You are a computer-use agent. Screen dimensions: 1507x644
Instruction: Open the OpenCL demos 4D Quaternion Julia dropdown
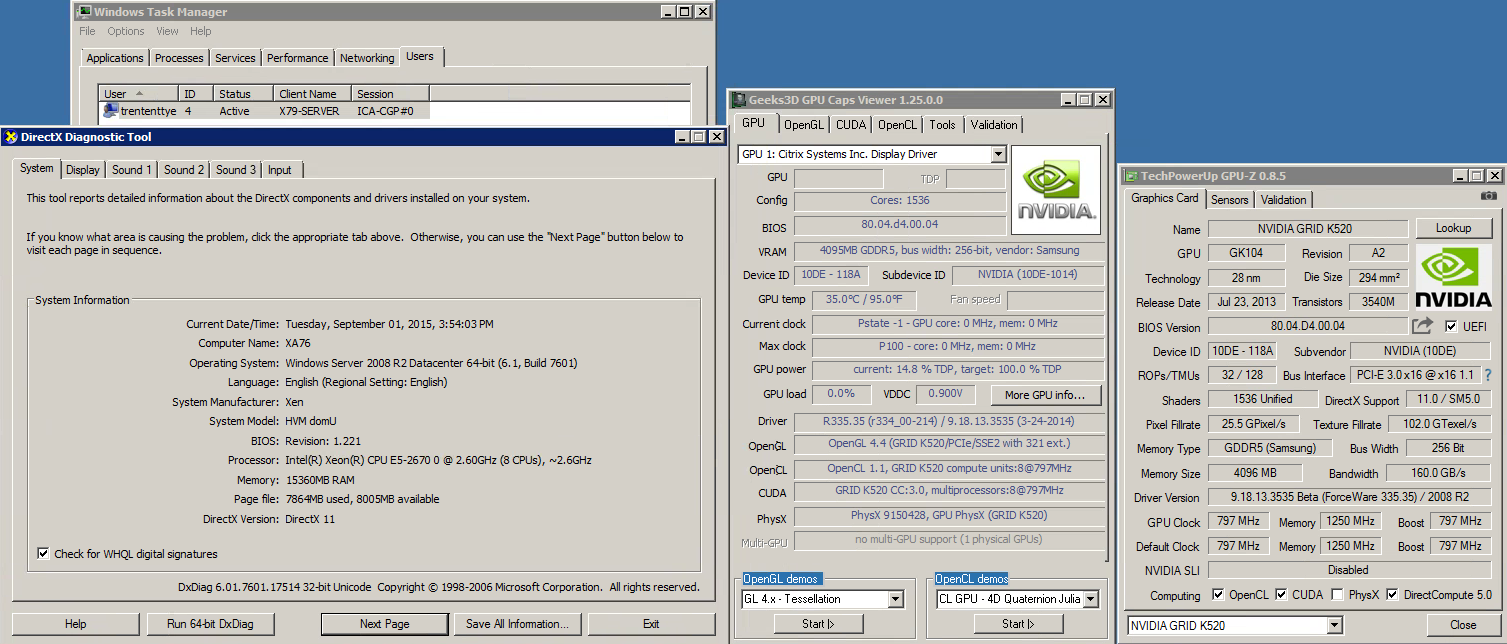click(x=1090, y=599)
